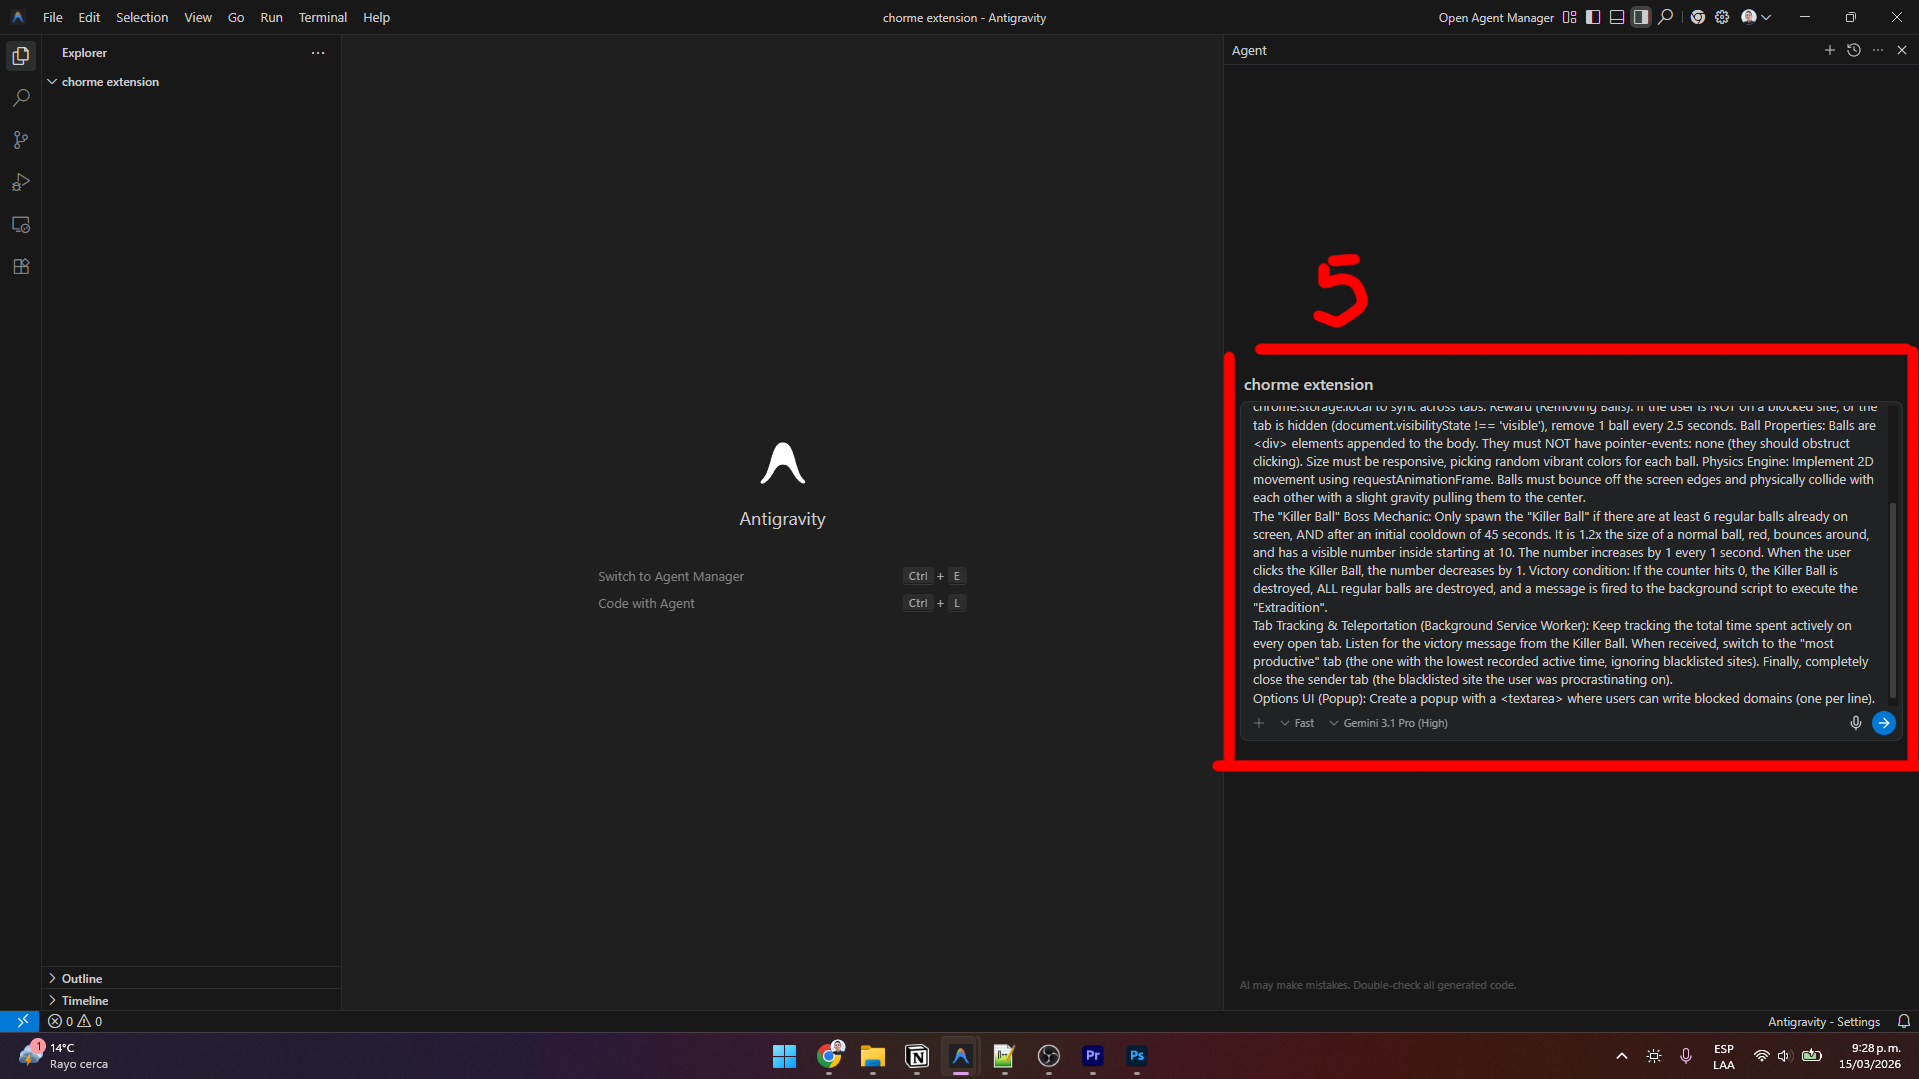The image size is (1919, 1079).
Task: Open errors and warnings status indicator
Action: [x=75, y=1022]
